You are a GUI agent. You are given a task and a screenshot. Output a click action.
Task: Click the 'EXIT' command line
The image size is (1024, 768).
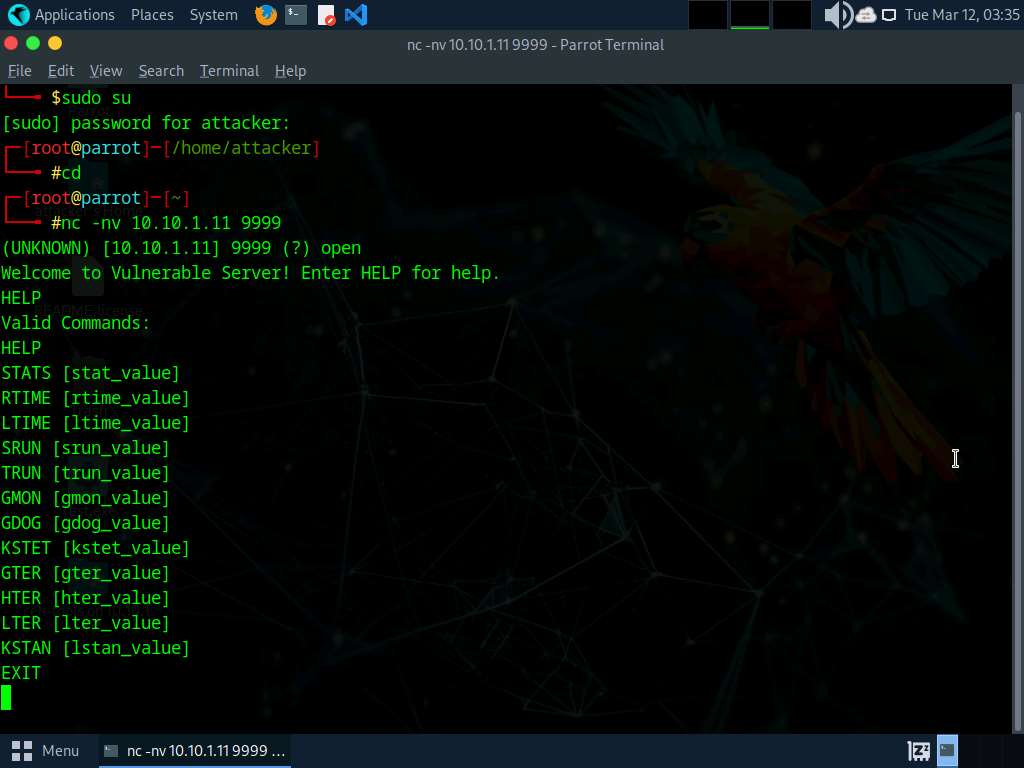point(21,673)
